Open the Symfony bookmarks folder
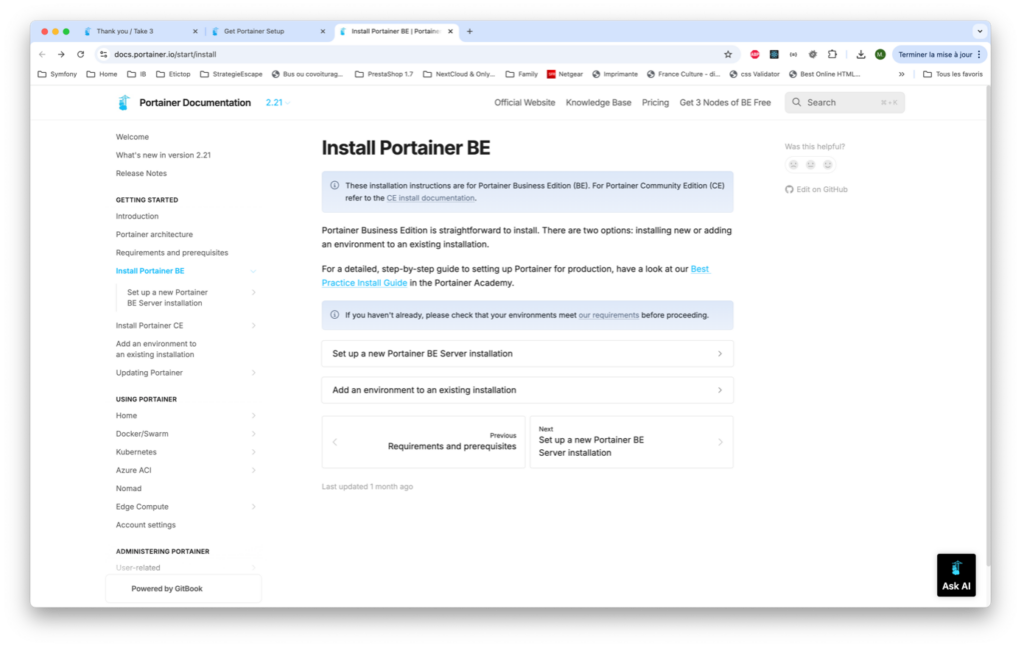Screen dimensions: 1024x648 pyautogui.click(x=57, y=74)
